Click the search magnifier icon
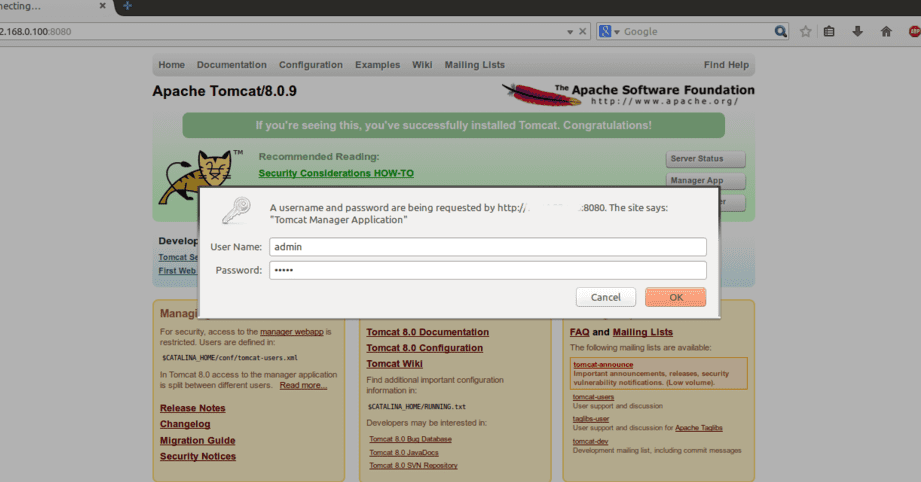 [780, 31]
